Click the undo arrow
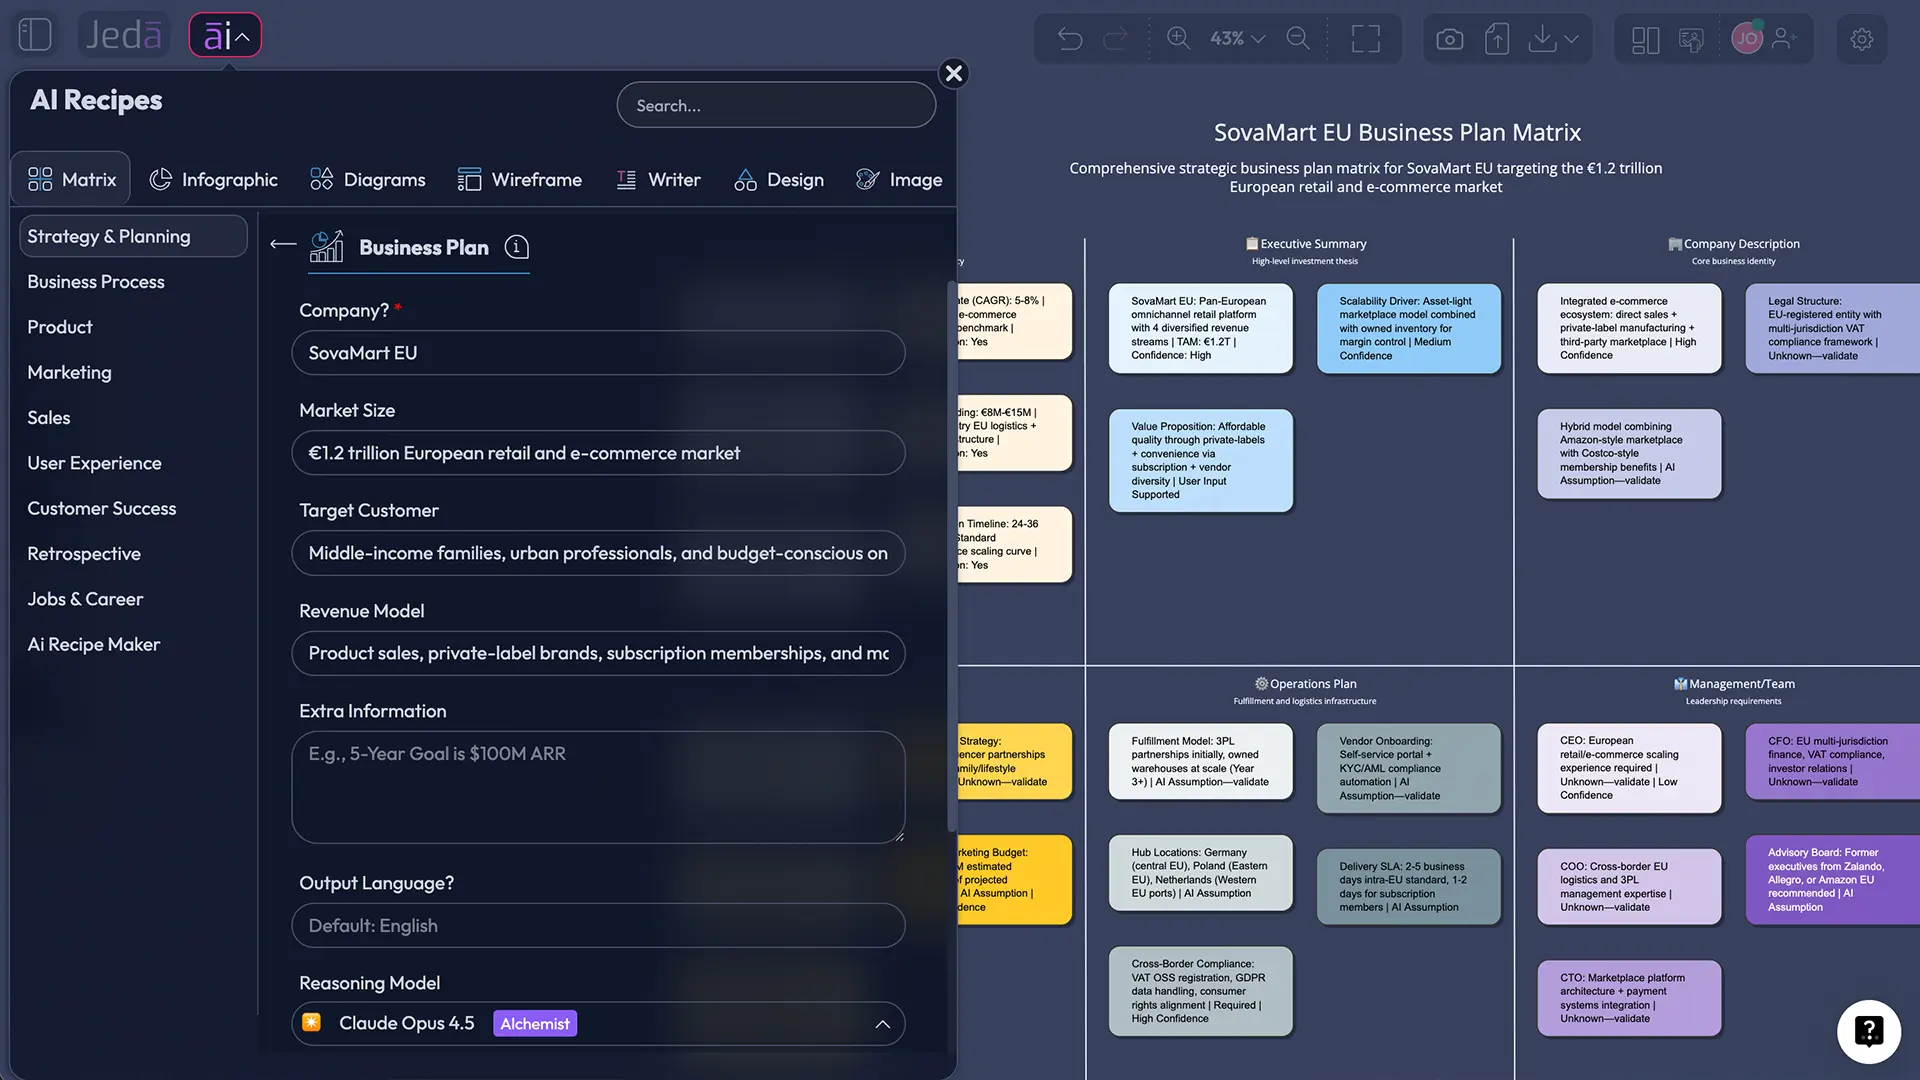This screenshot has height=1080, width=1920. [x=1069, y=39]
